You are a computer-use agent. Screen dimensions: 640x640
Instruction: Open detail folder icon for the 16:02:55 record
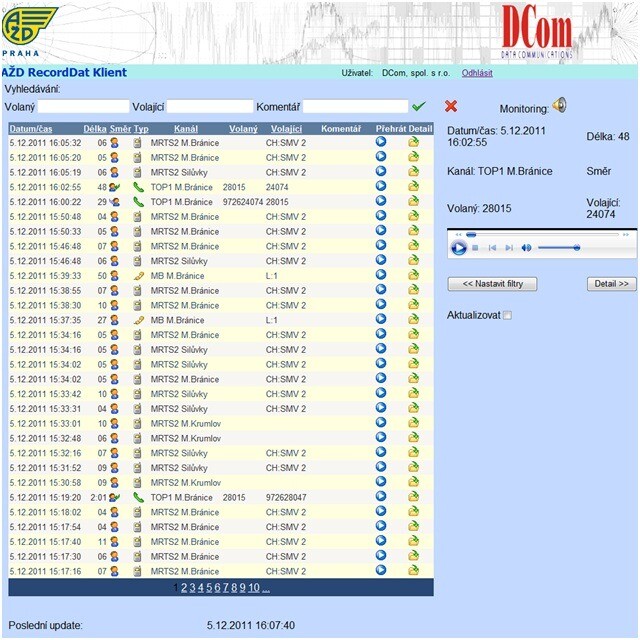pos(413,187)
